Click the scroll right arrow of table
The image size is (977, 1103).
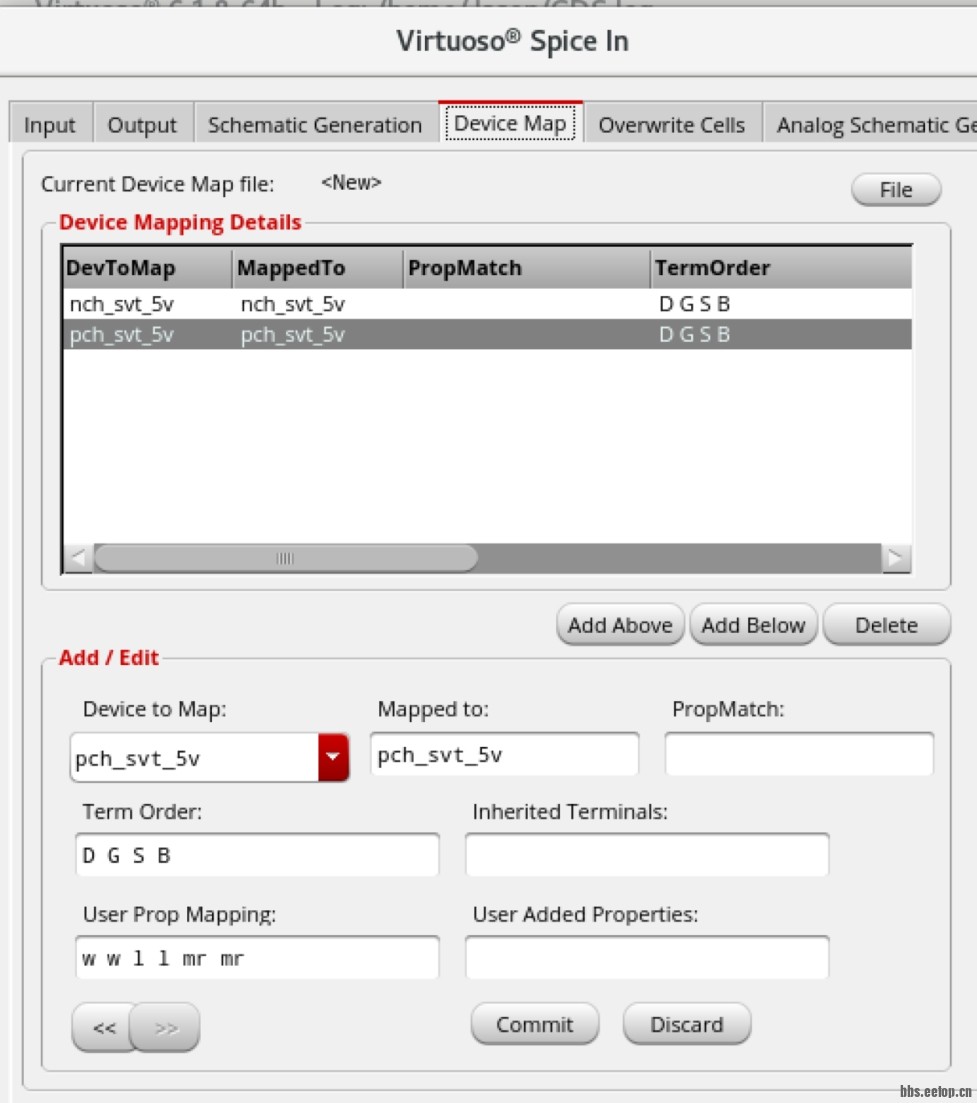click(x=896, y=558)
